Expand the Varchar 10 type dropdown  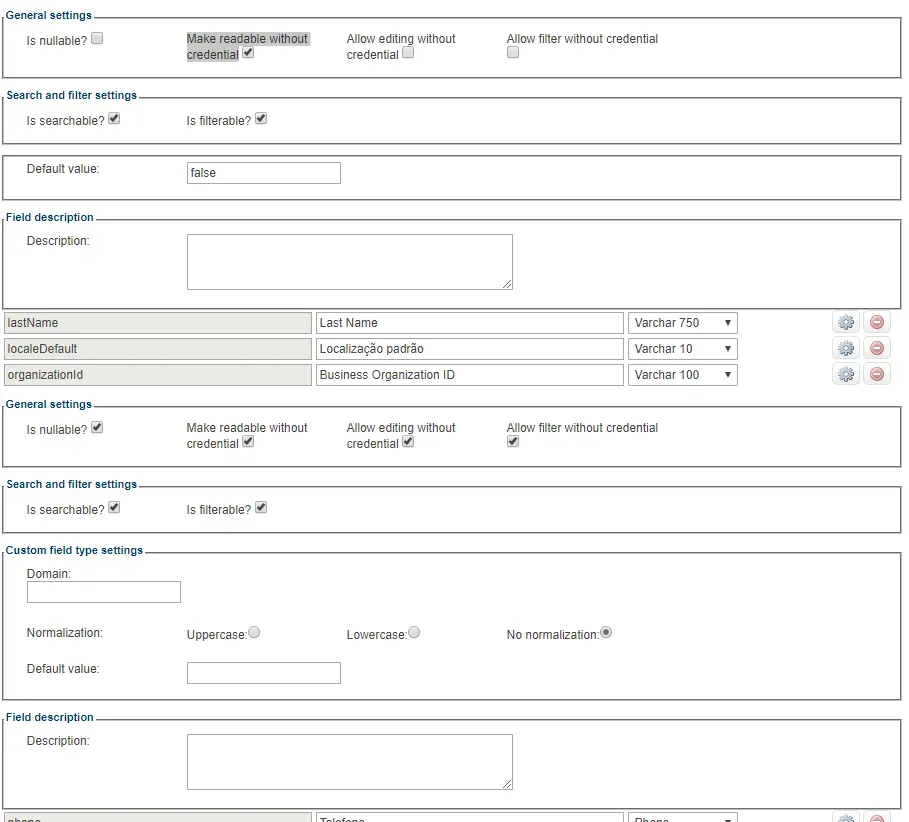(x=682, y=349)
